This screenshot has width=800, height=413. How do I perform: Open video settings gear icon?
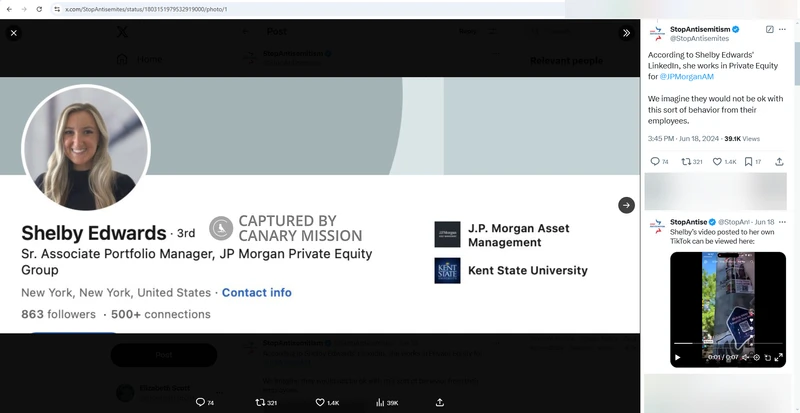[757, 357]
